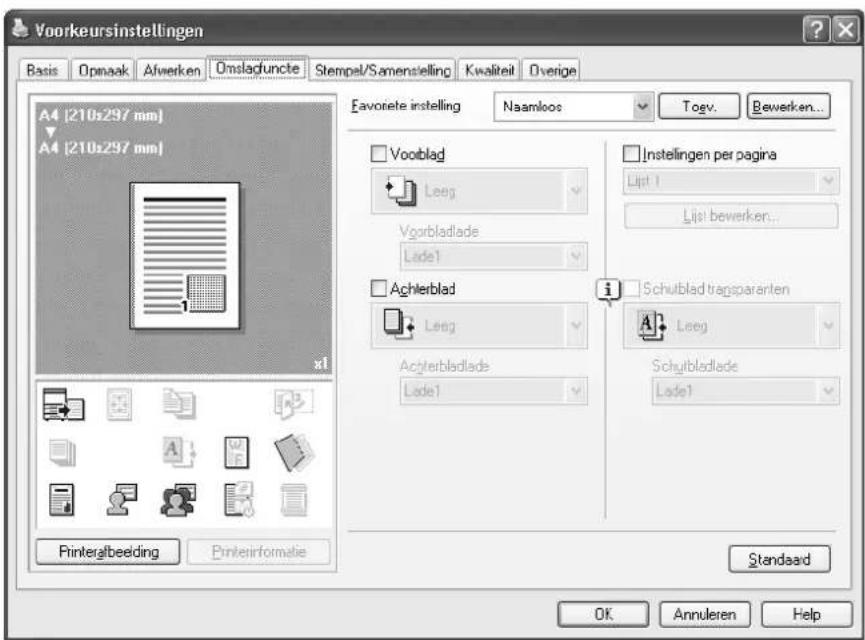This screenshot has height=640, width=865.
Task: Switch to the Opmaak tab
Action: pyautogui.click(x=103, y=71)
